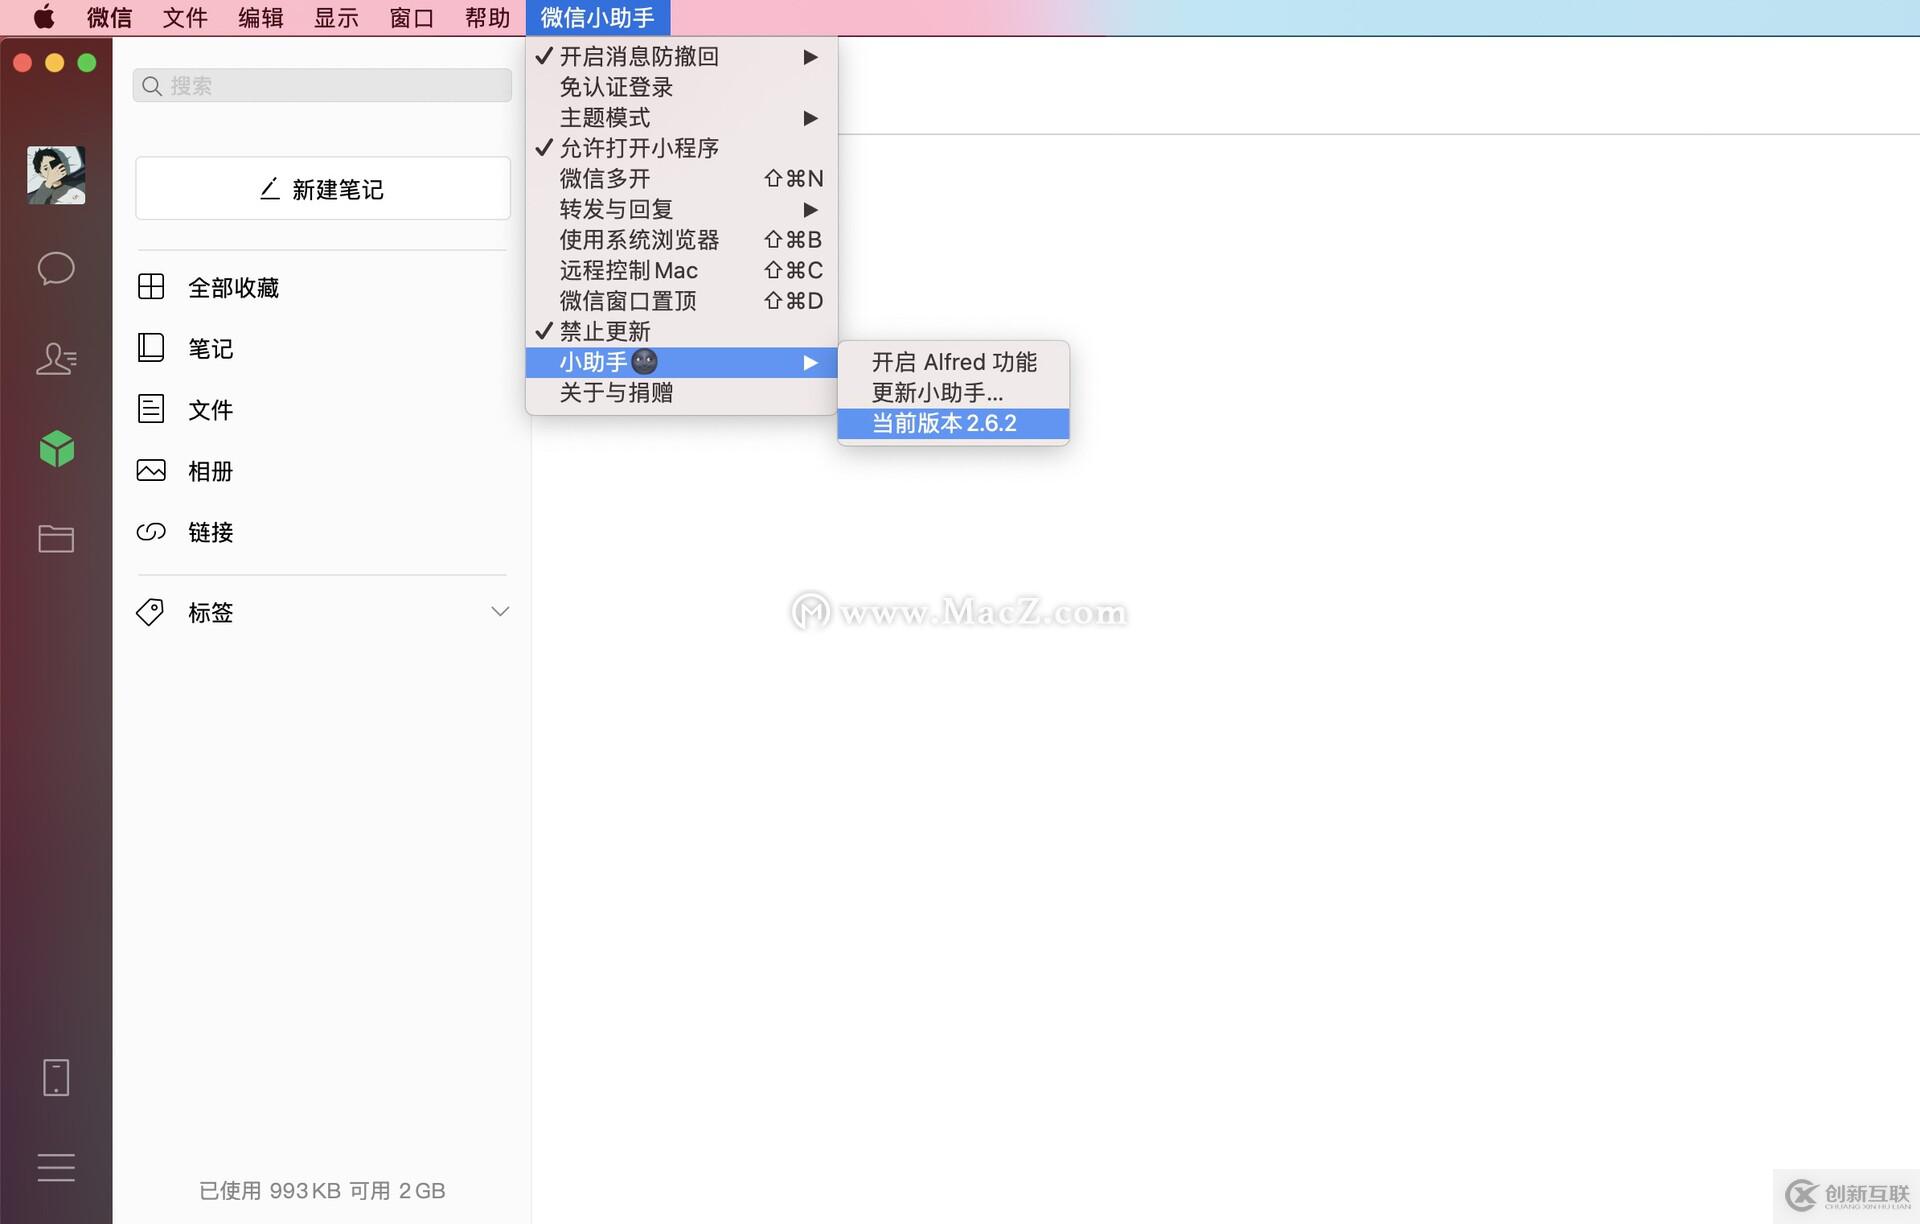Collapse the 标签 tags section chevron

pyautogui.click(x=500, y=611)
